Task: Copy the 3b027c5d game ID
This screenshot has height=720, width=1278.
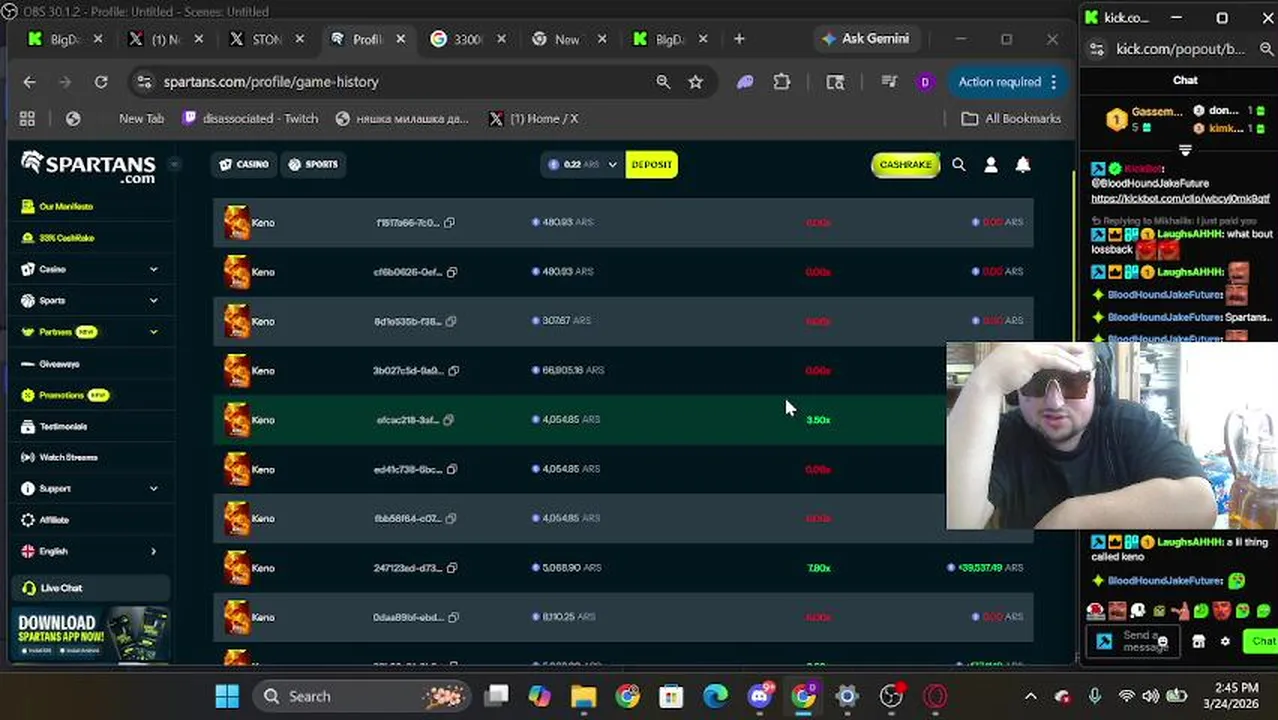Action: 453,371
